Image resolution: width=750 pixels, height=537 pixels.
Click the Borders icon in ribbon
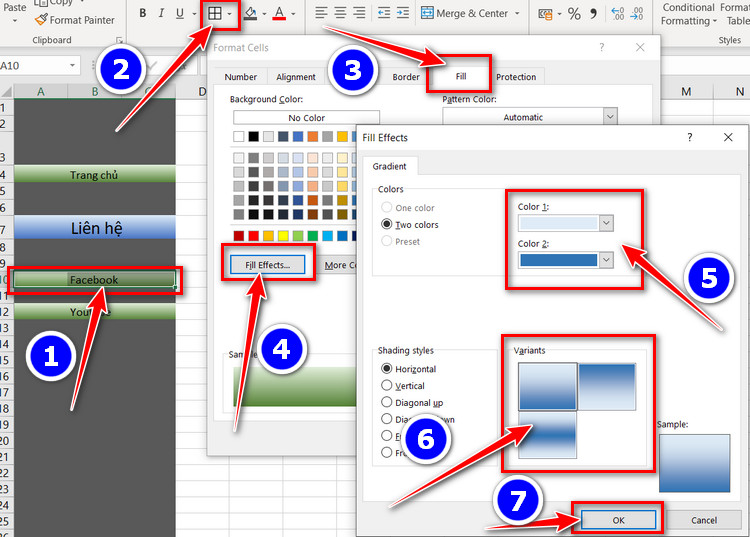[215, 13]
